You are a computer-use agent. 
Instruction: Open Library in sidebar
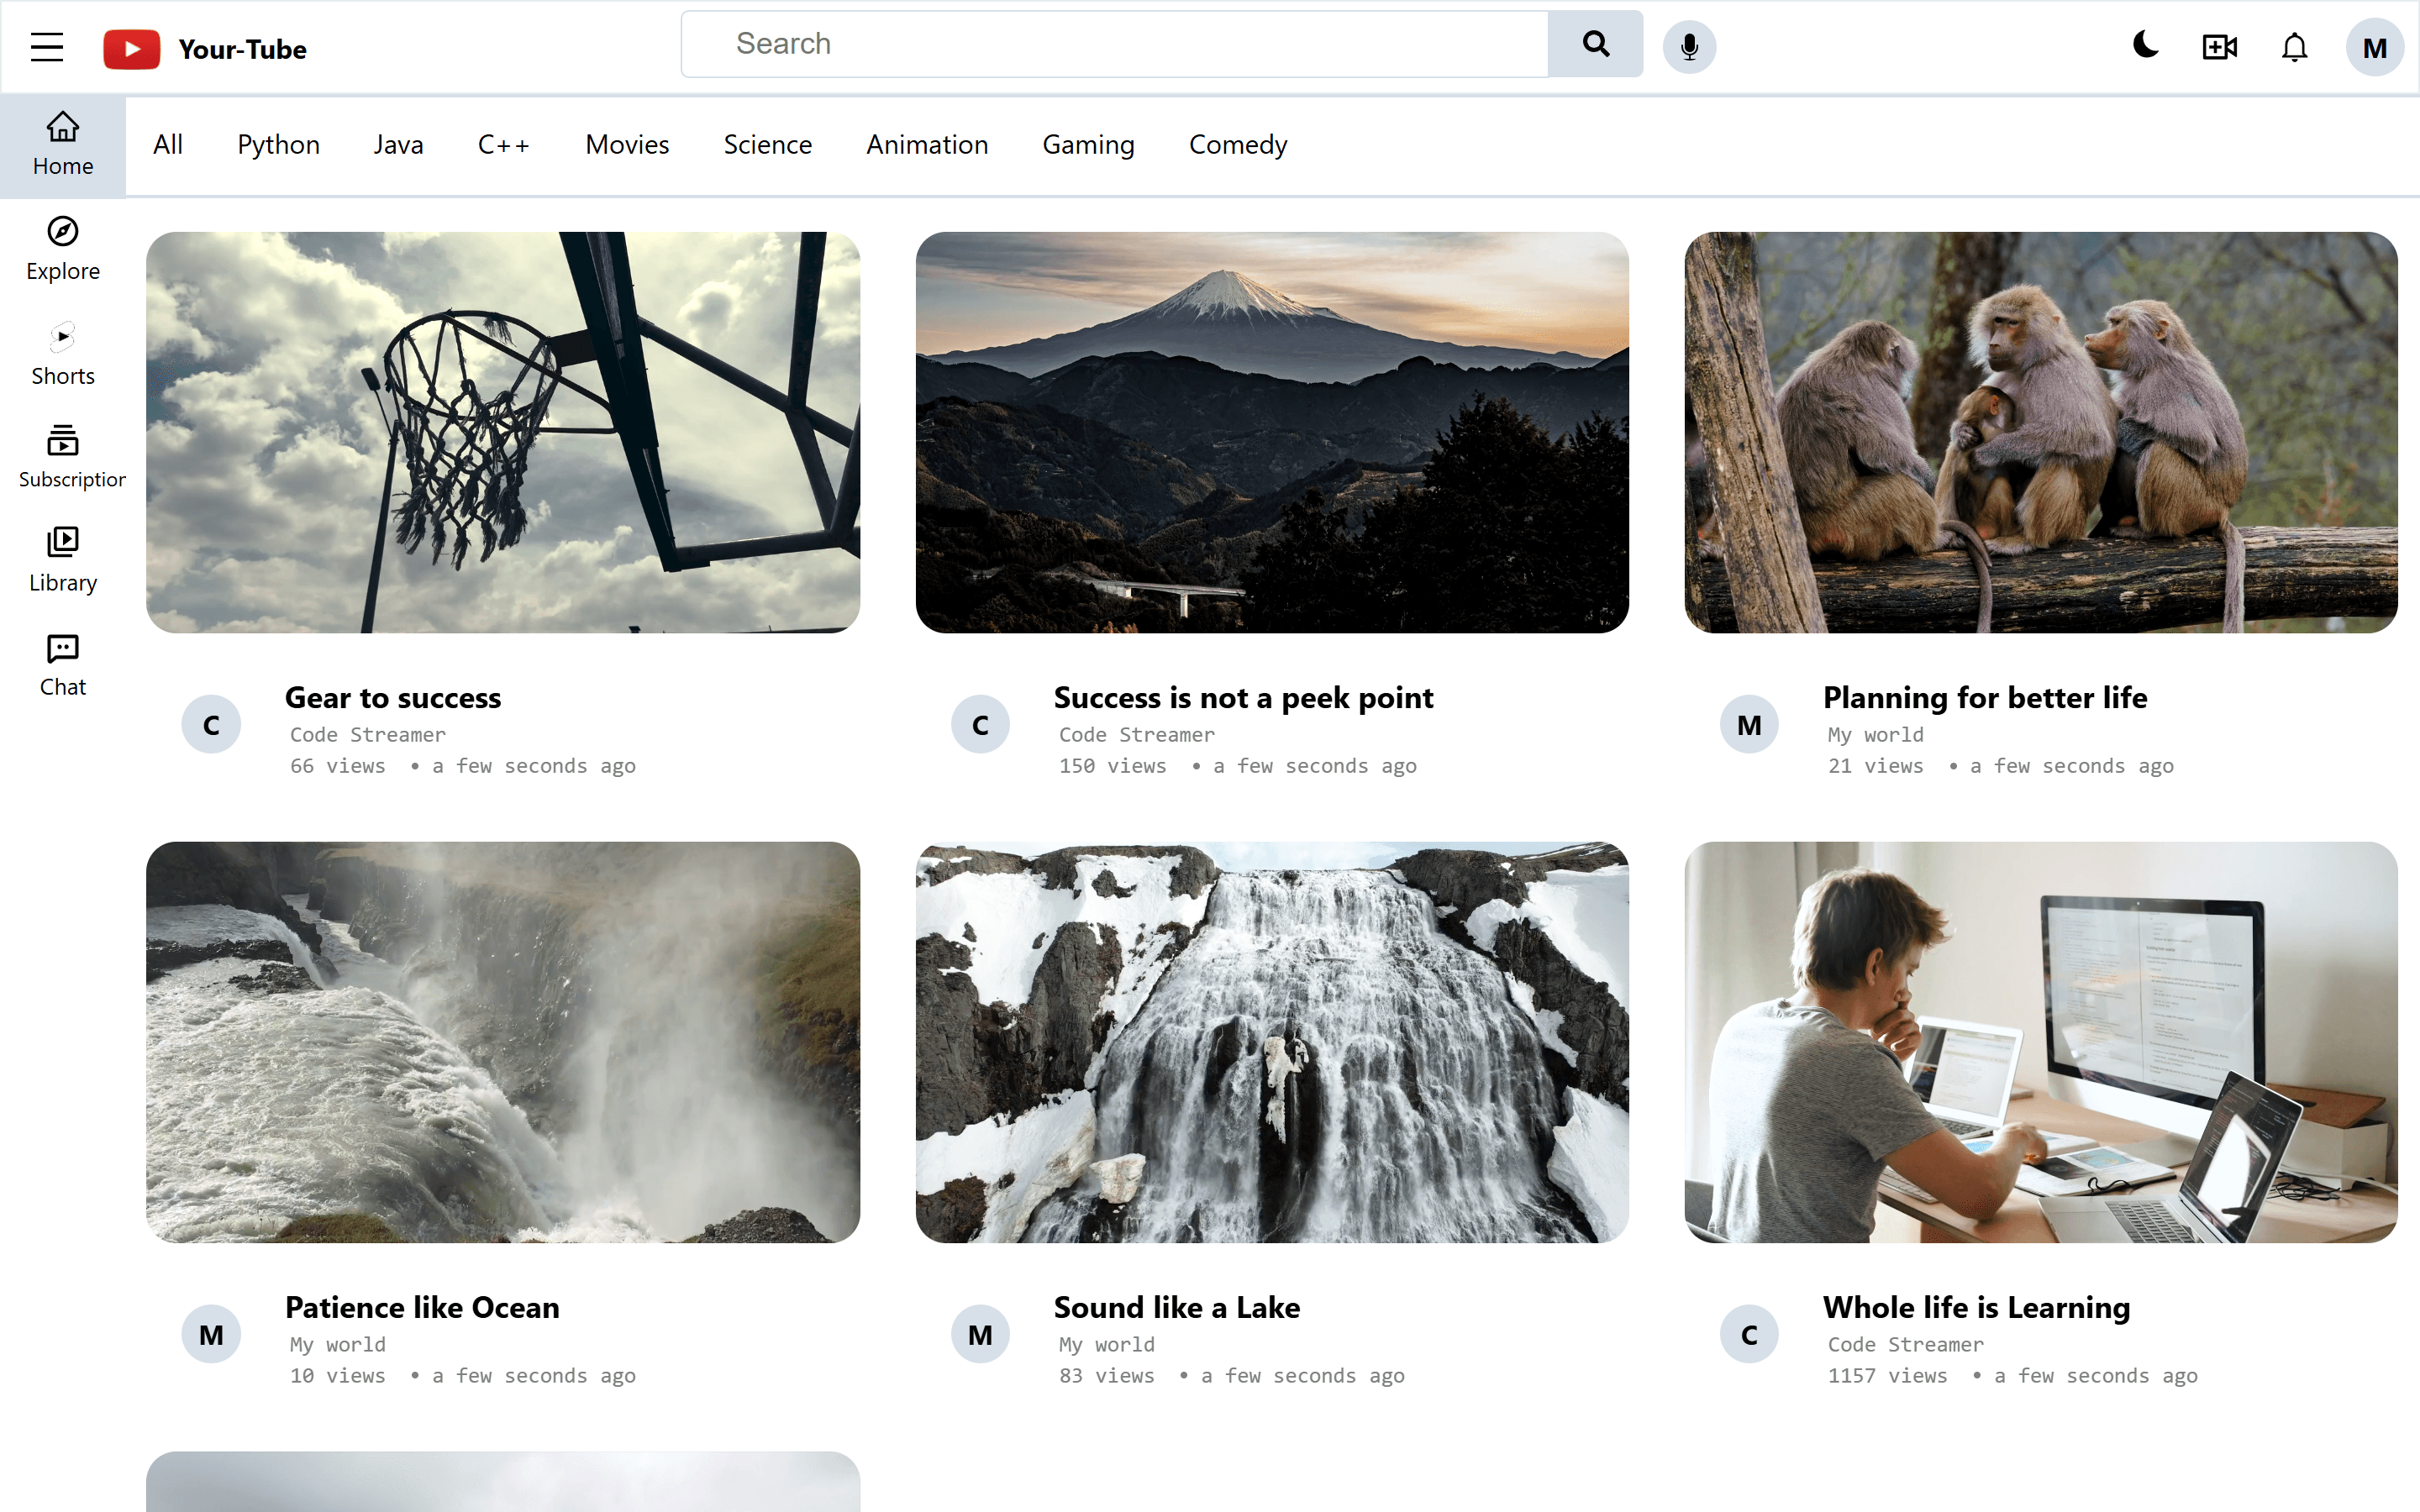63,561
